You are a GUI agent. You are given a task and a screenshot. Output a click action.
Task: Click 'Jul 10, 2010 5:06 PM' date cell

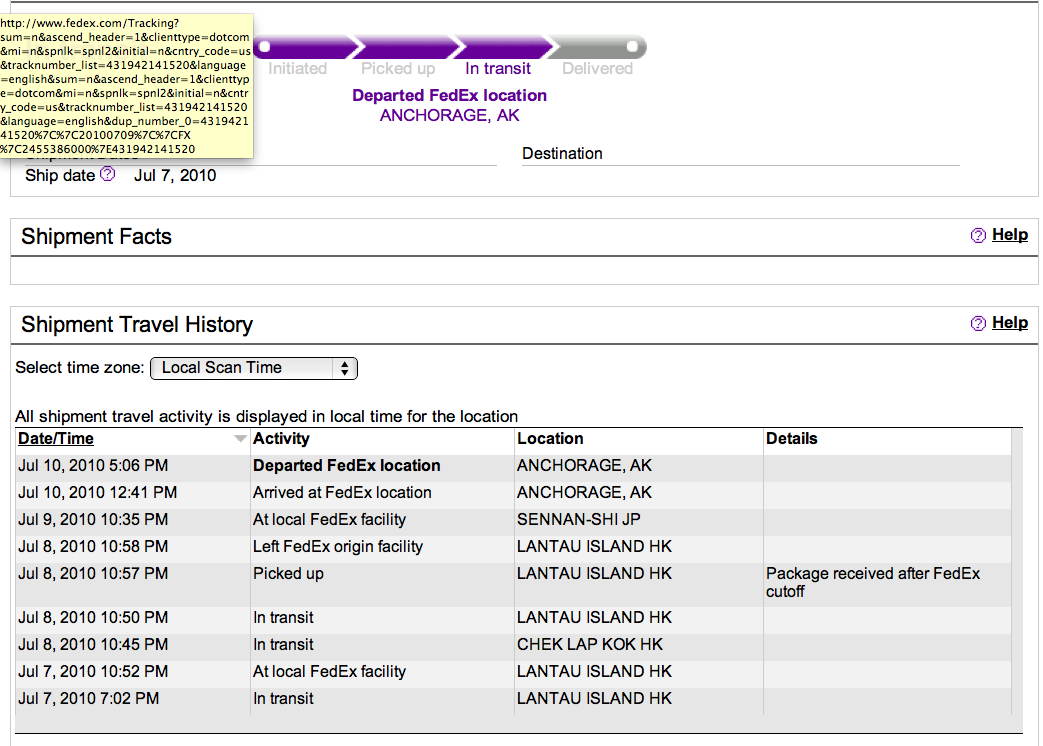[x=93, y=466]
